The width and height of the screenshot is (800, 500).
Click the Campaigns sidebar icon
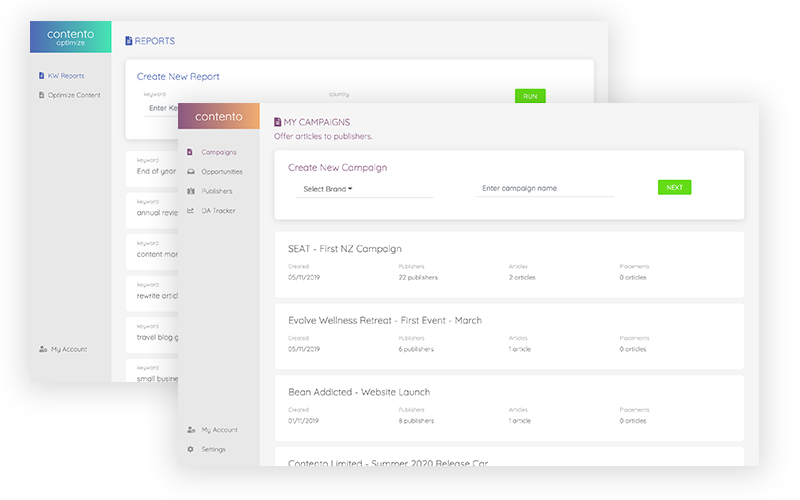[x=190, y=152]
